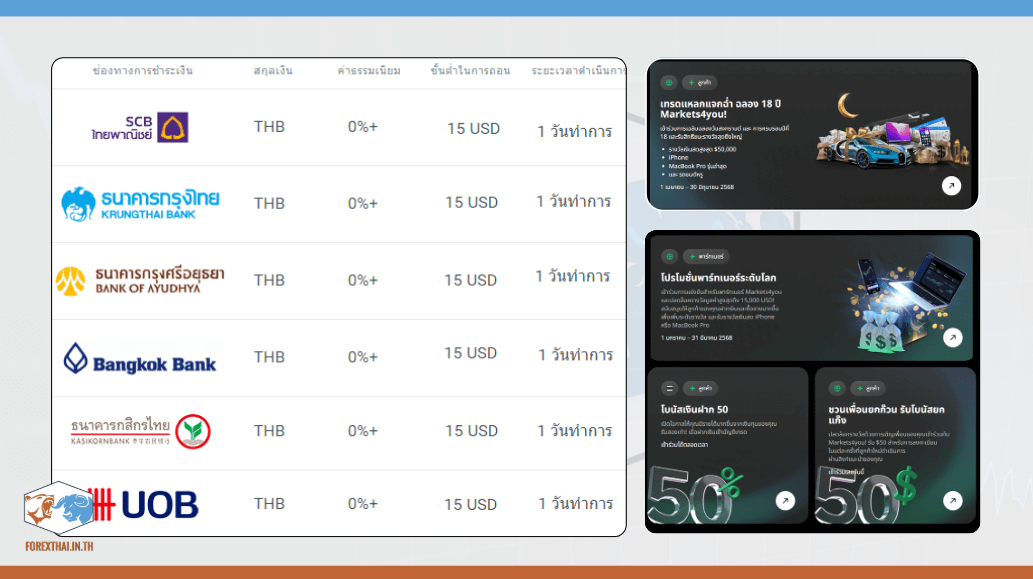Open the โปรโมชั่นพาร์ทเนอร์ระดับโลก title
1033x579 pixels.
point(718,277)
